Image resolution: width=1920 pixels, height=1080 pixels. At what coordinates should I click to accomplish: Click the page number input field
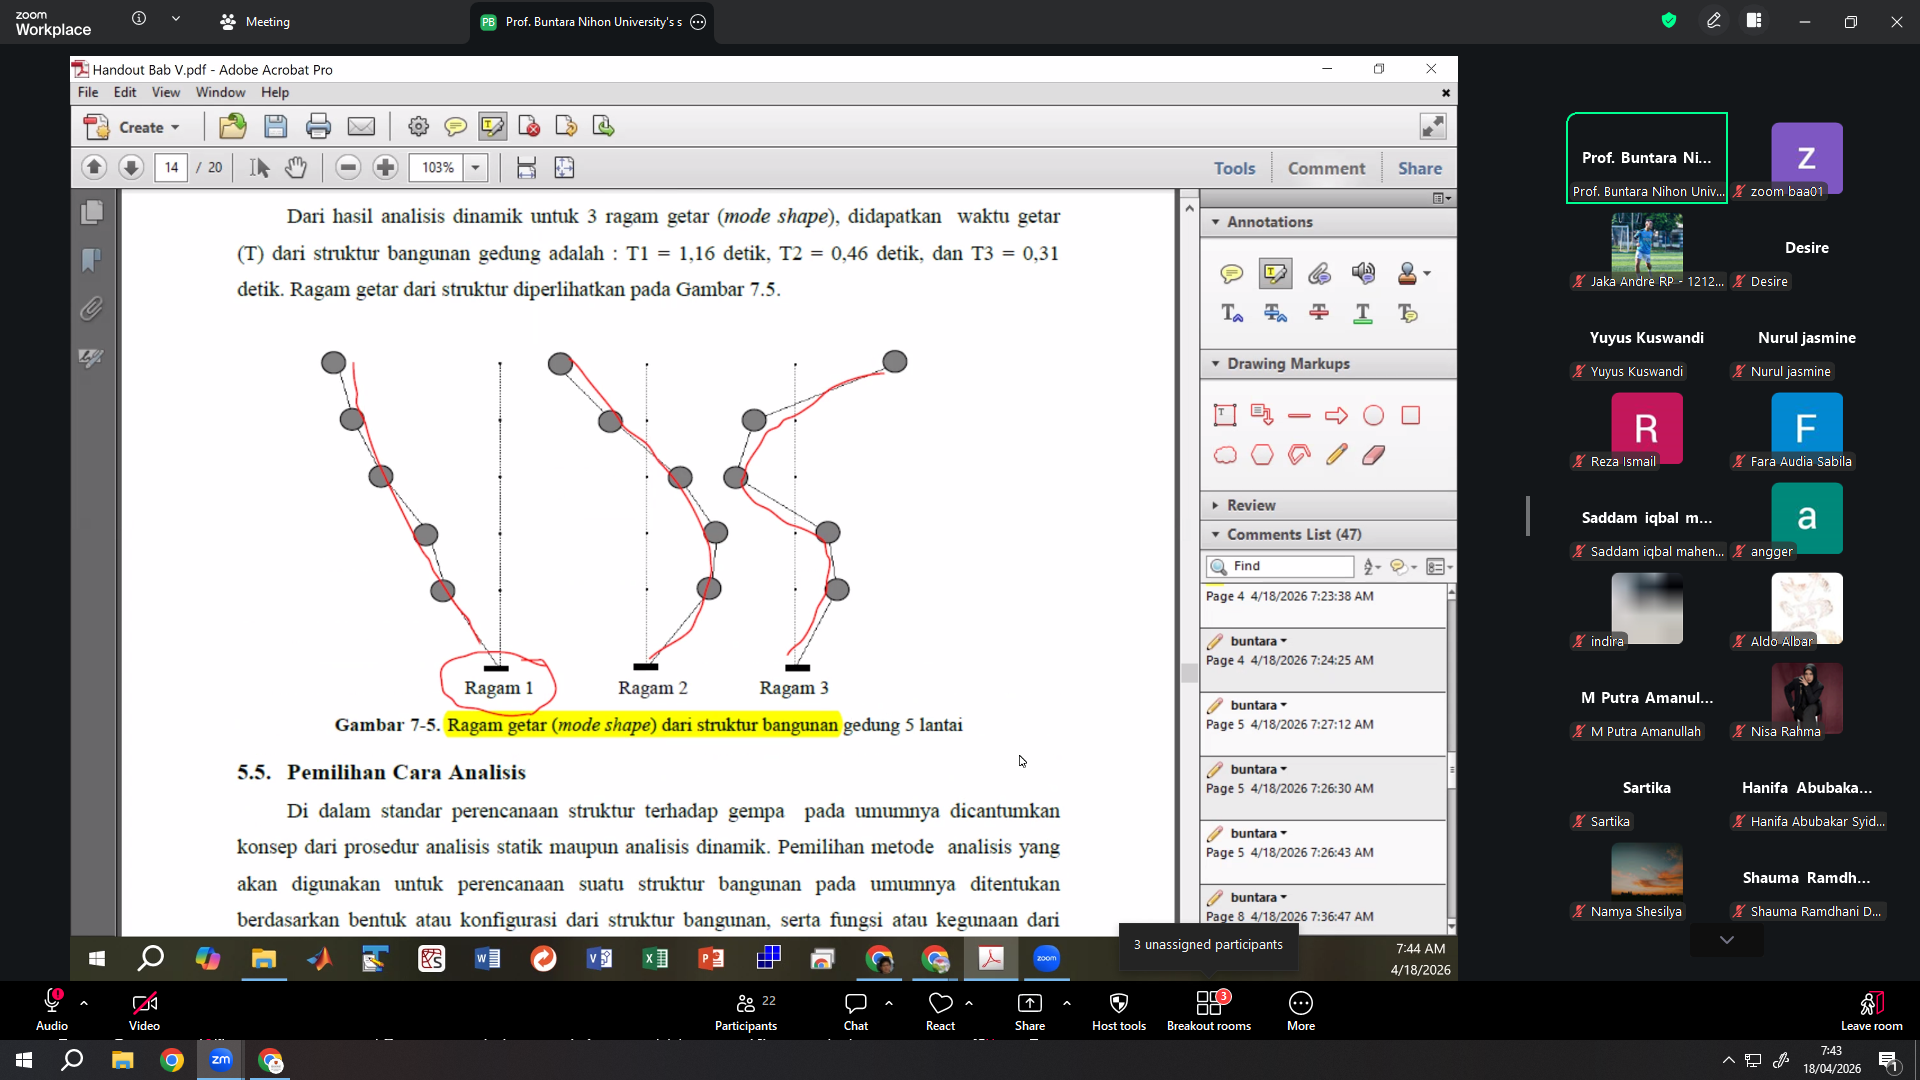click(171, 167)
